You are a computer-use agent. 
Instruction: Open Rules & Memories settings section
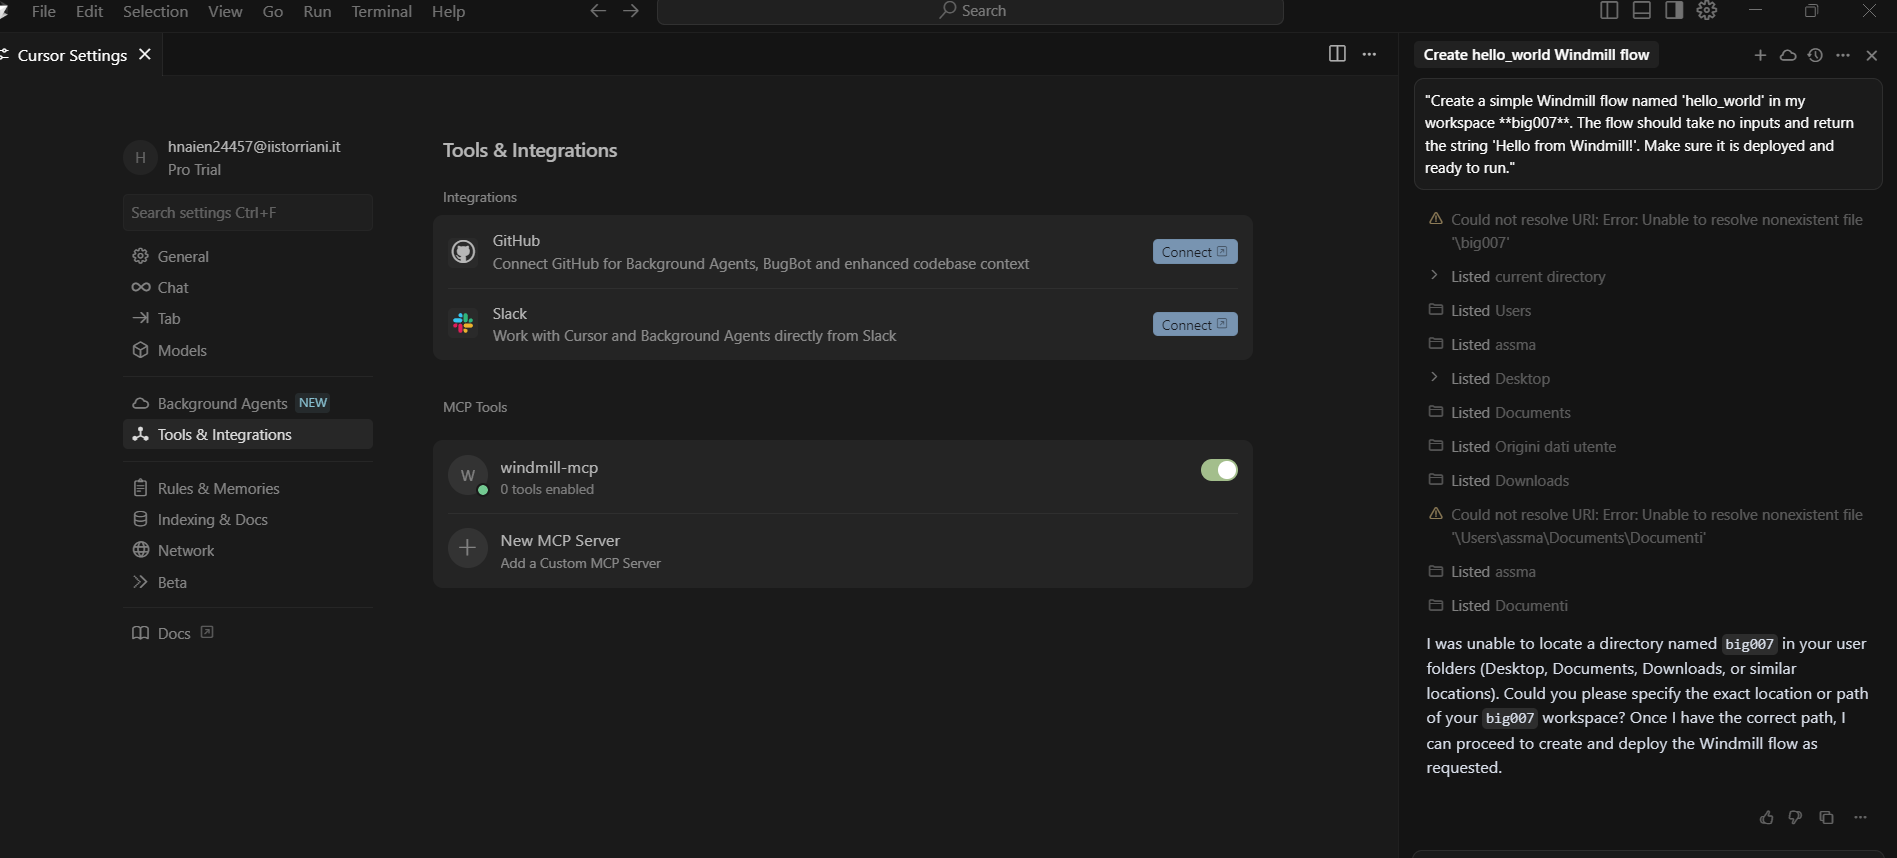248,488
